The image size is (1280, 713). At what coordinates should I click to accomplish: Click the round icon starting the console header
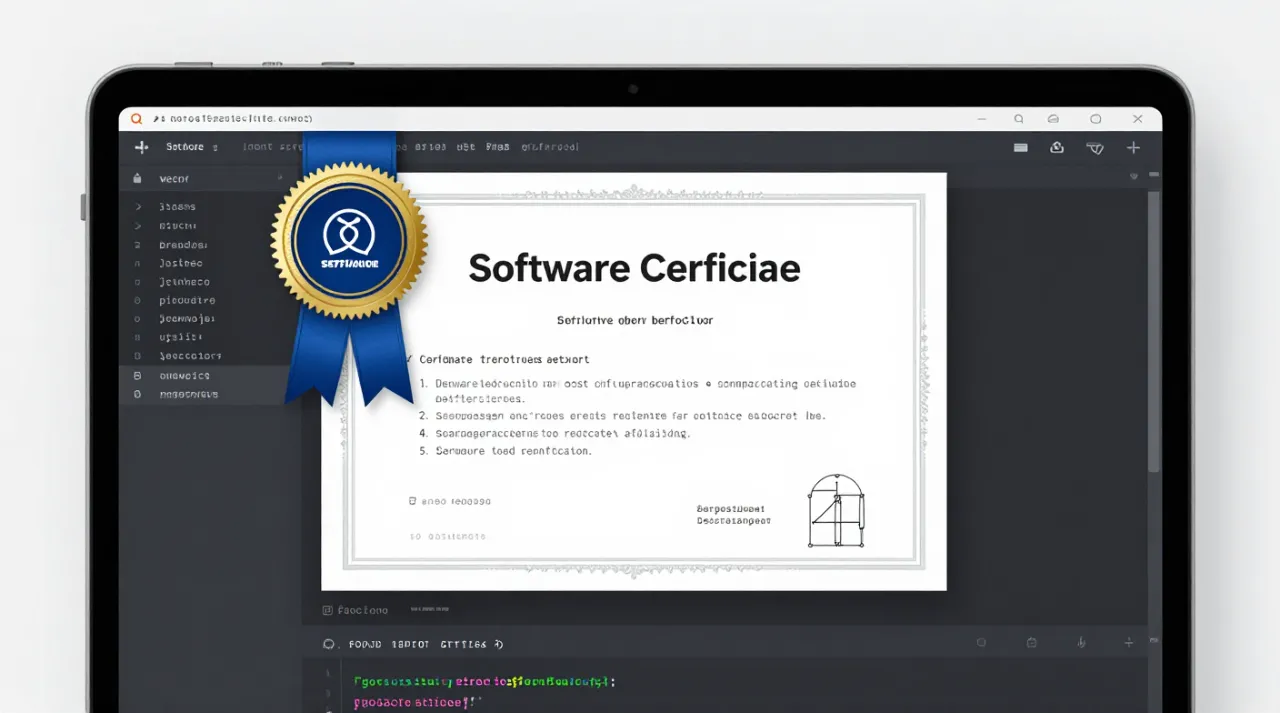coord(329,644)
